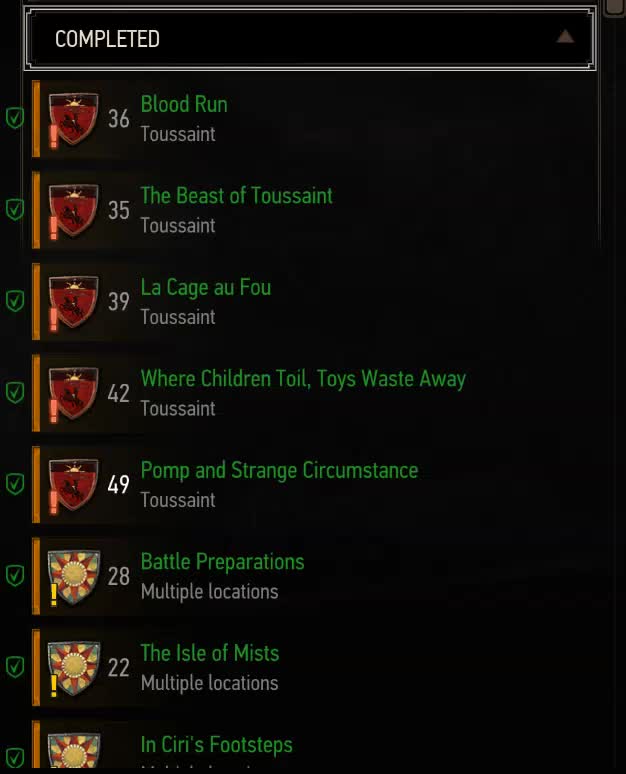
Task: Click the green checkmark beside The Isle of Mists
Action: tap(15, 666)
